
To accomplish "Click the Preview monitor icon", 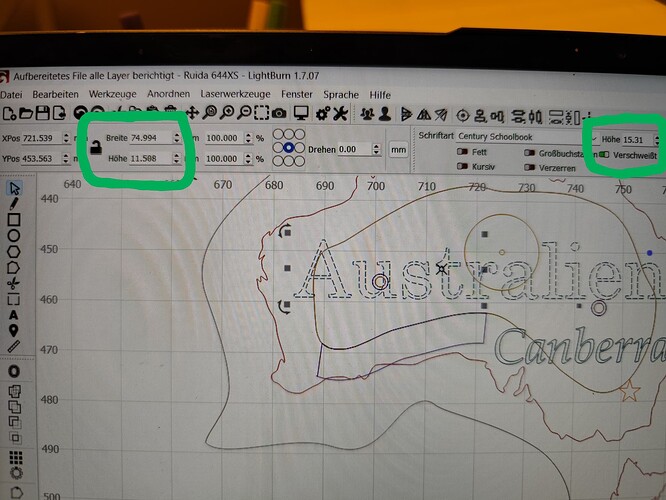I will click(x=301, y=113).
